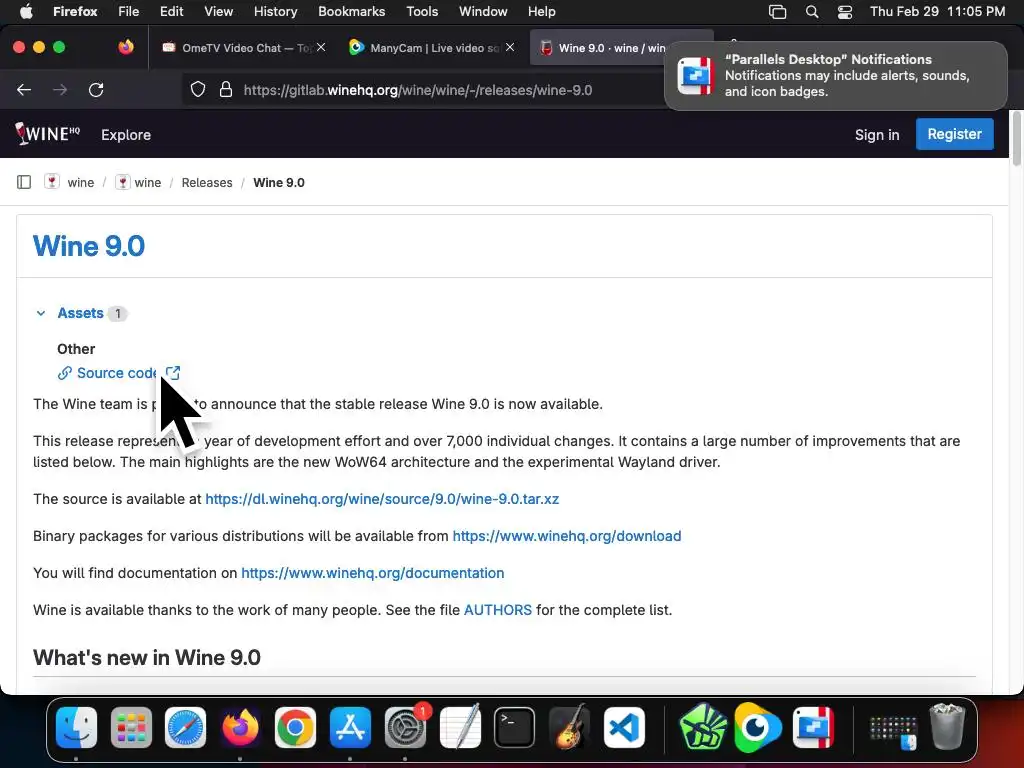Open the Source code asset link
Viewport: 1024px width, 768px height.
pyautogui.click(x=116, y=373)
